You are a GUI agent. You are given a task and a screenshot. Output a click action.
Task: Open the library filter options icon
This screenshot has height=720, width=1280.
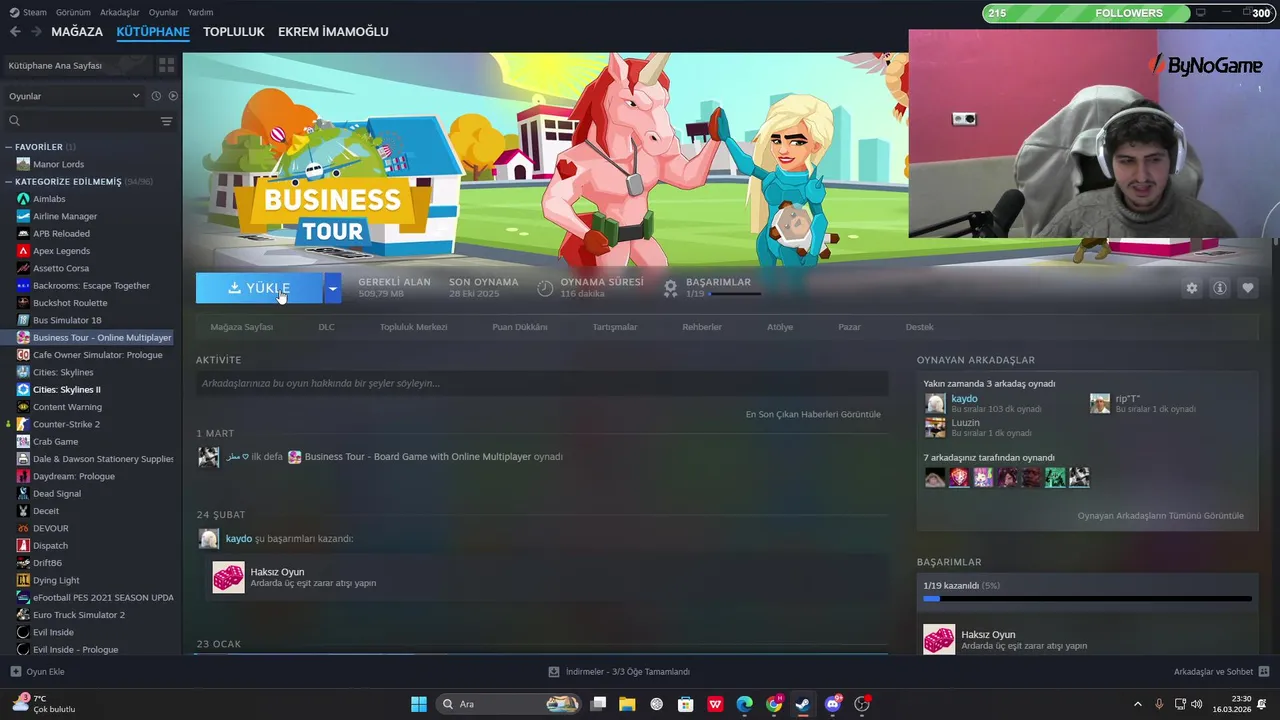pos(166,121)
